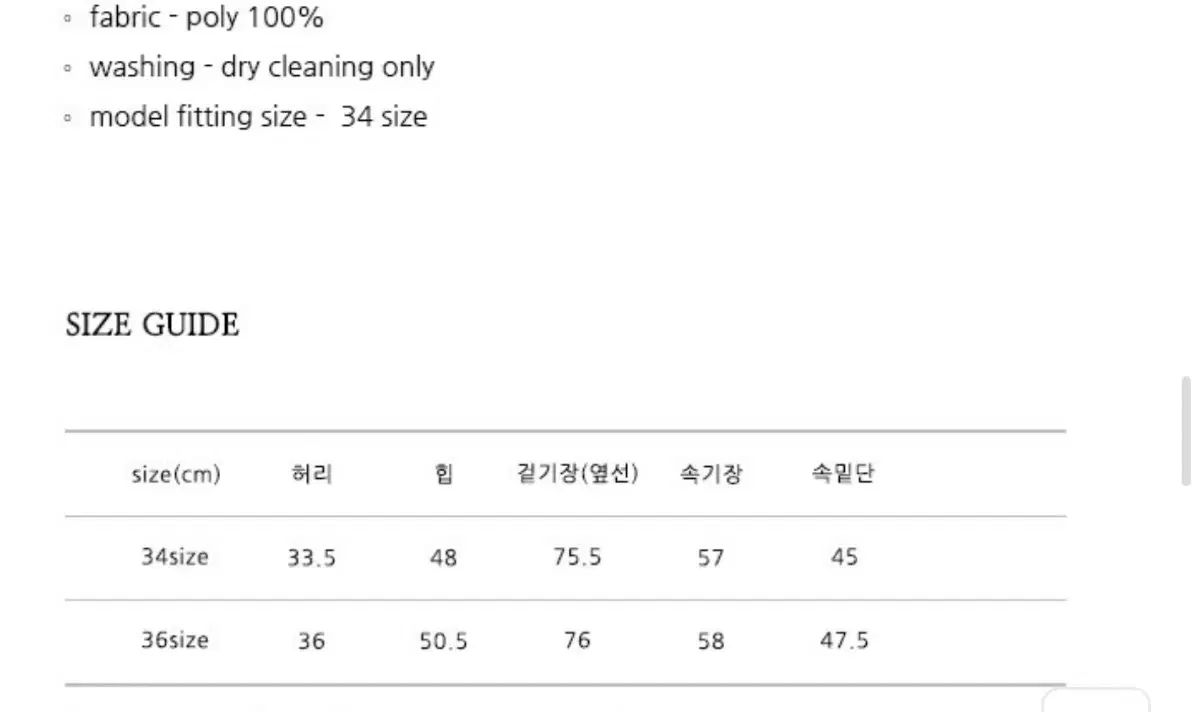Click the 'washing - dry cleaning only' line
Image resolution: width=1200 pixels, height=712 pixels.
pyautogui.click(x=262, y=67)
